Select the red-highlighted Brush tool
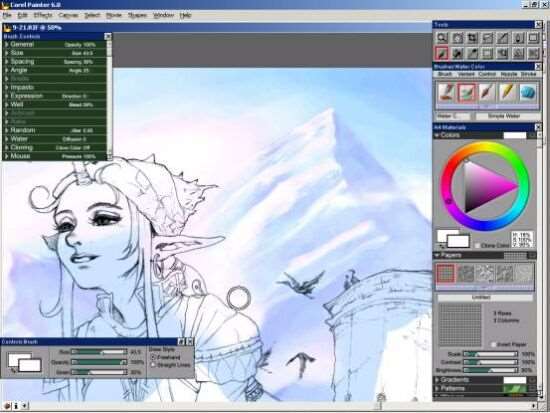 [442, 53]
